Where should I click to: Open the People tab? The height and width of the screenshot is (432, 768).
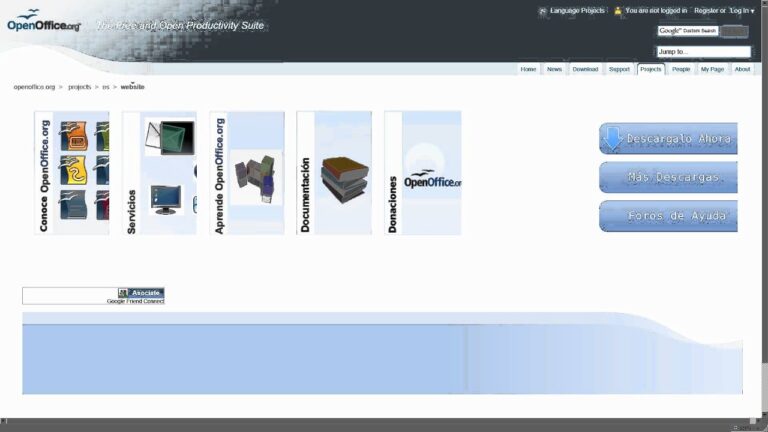tap(681, 70)
